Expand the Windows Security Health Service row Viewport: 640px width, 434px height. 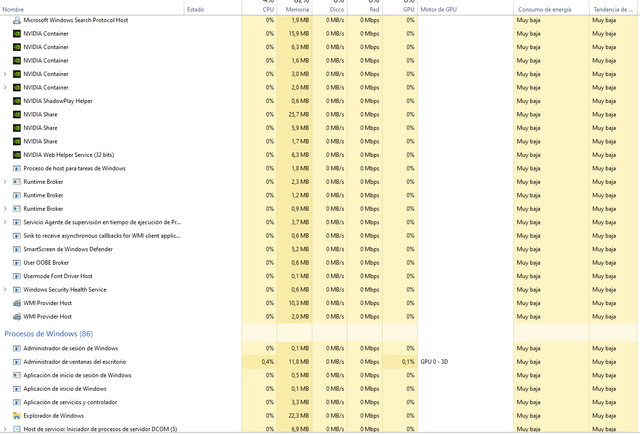pos(5,289)
